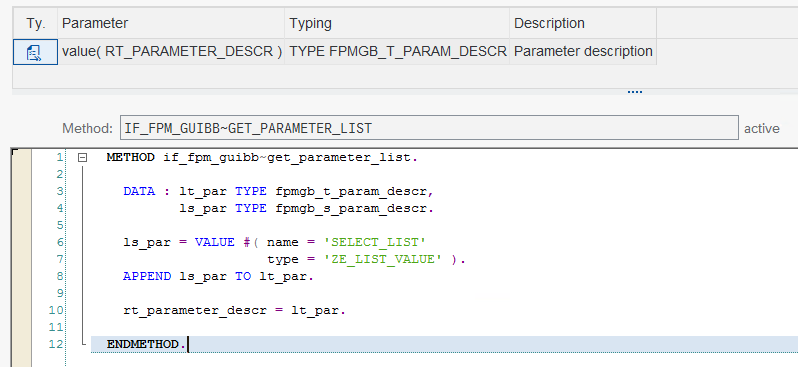Image resolution: width=798 pixels, height=367 pixels.
Task: Click the blue dotted splitter handle
Action: (635, 92)
